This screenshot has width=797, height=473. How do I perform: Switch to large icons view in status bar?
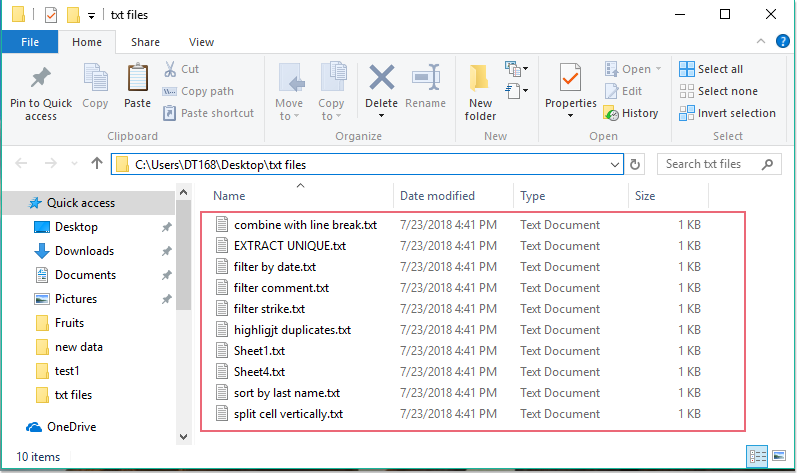click(x=778, y=456)
